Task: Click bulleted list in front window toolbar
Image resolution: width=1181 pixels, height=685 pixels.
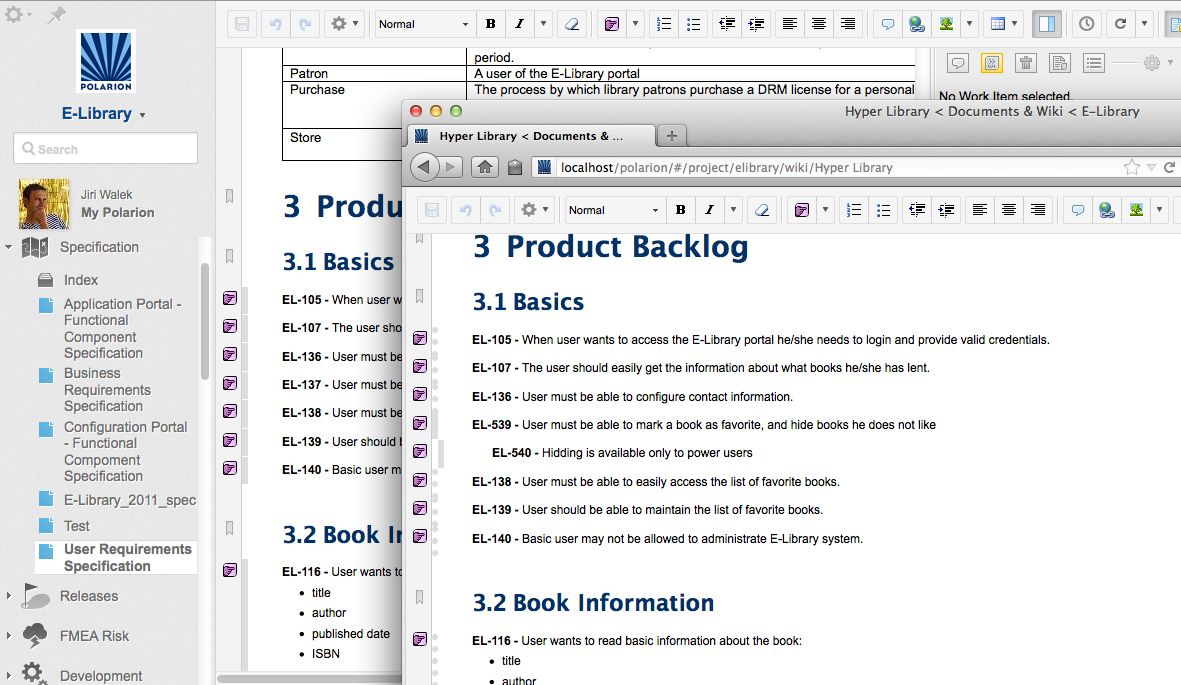Action: pos(883,209)
